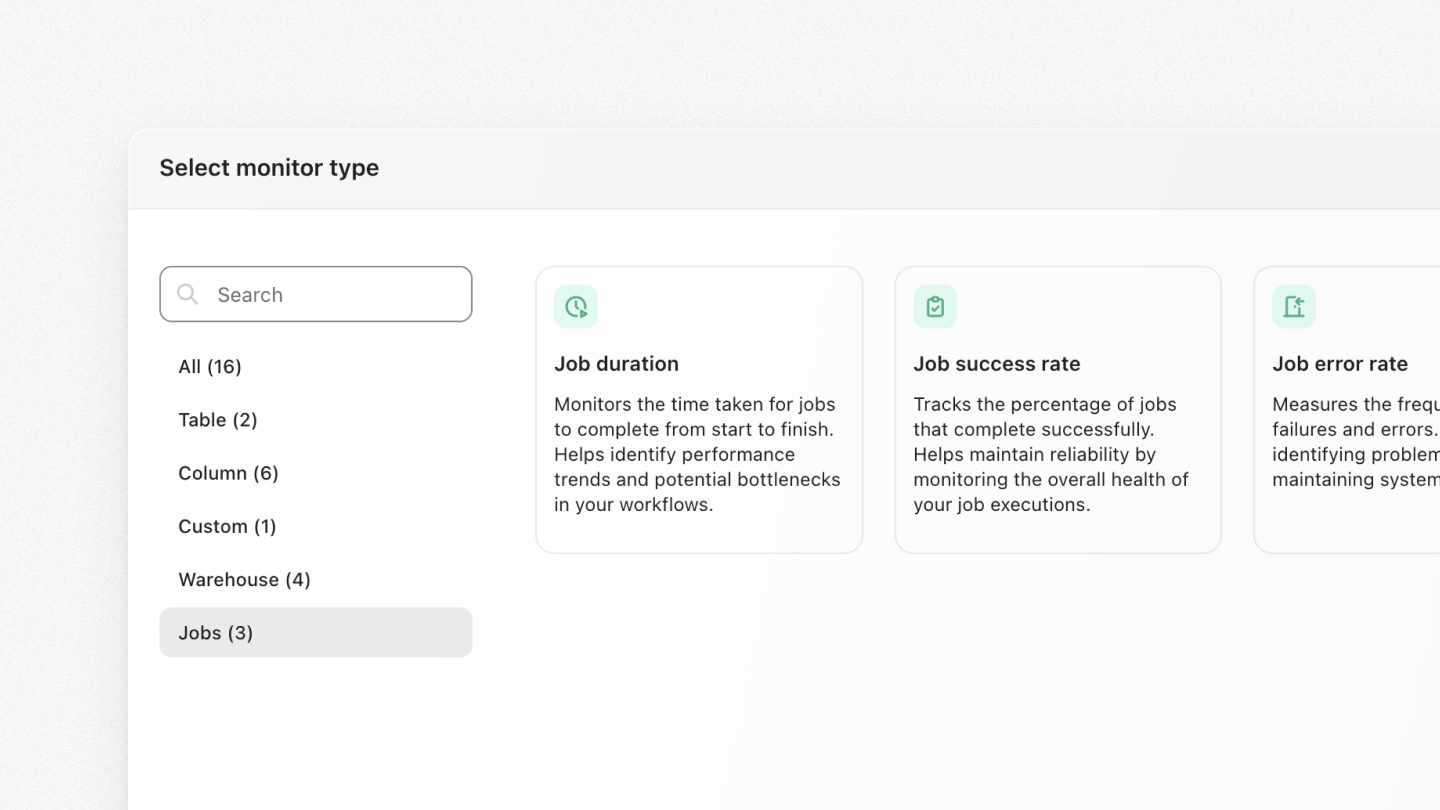Click the Job success rate clipboard icon
Screen dimensions: 1440x810
coord(935,307)
